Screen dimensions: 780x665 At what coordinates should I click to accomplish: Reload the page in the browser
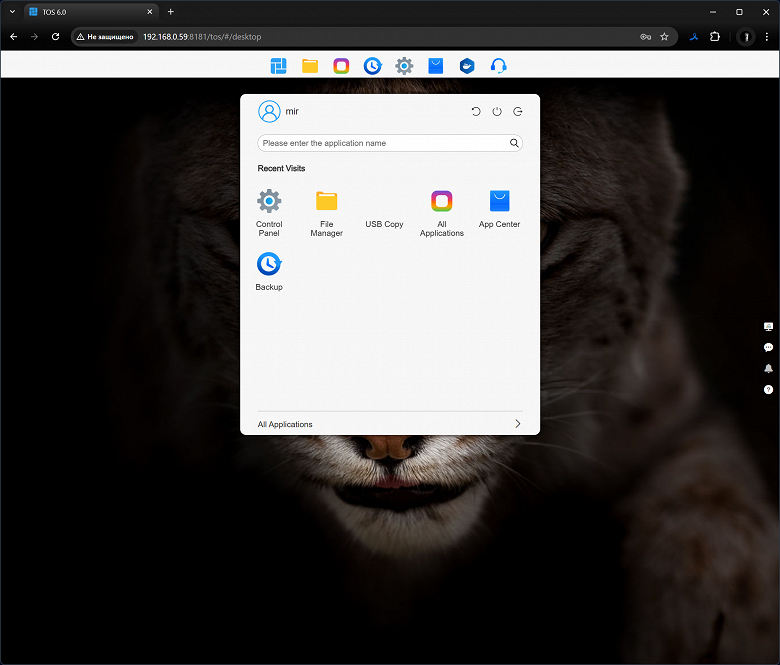[x=56, y=37]
